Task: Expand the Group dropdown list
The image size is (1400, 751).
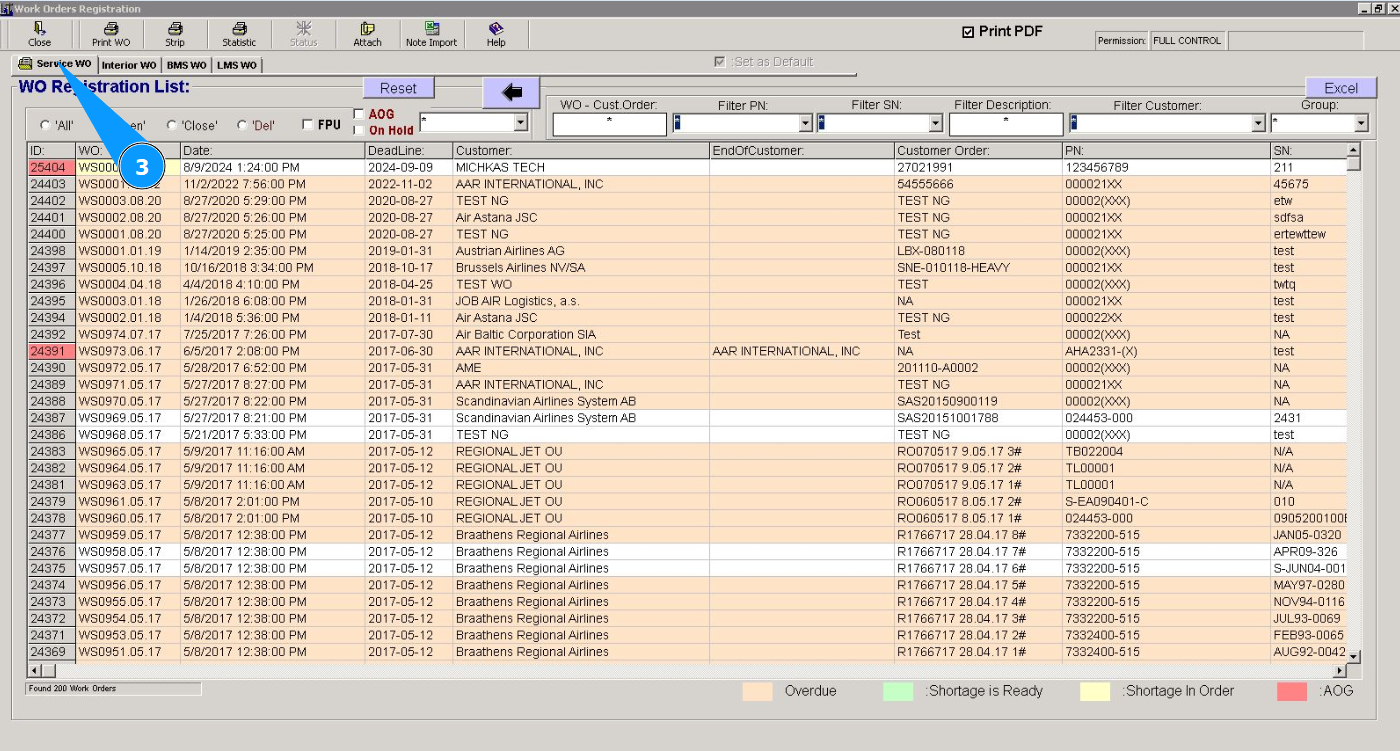Action: point(1360,124)
